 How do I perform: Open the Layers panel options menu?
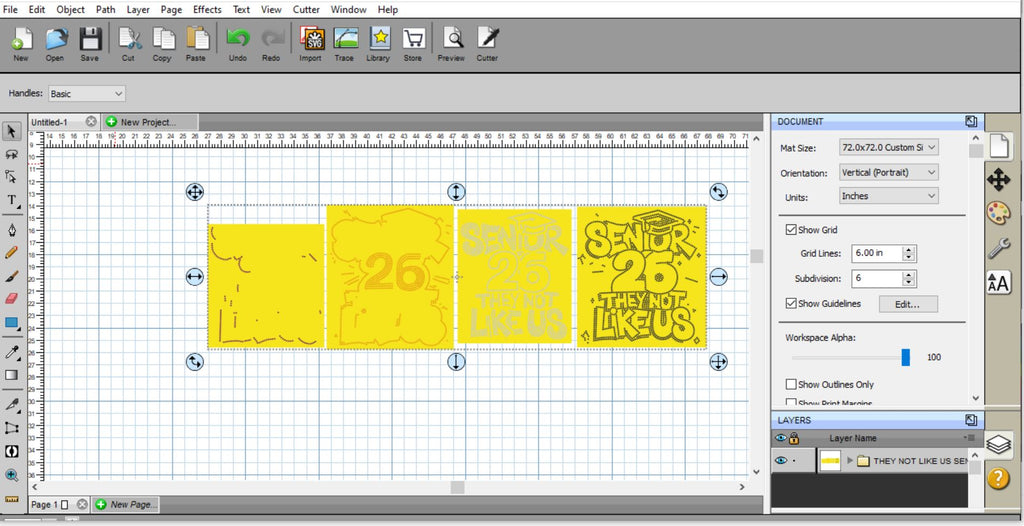pyautogui.click(x=970, y=438)
